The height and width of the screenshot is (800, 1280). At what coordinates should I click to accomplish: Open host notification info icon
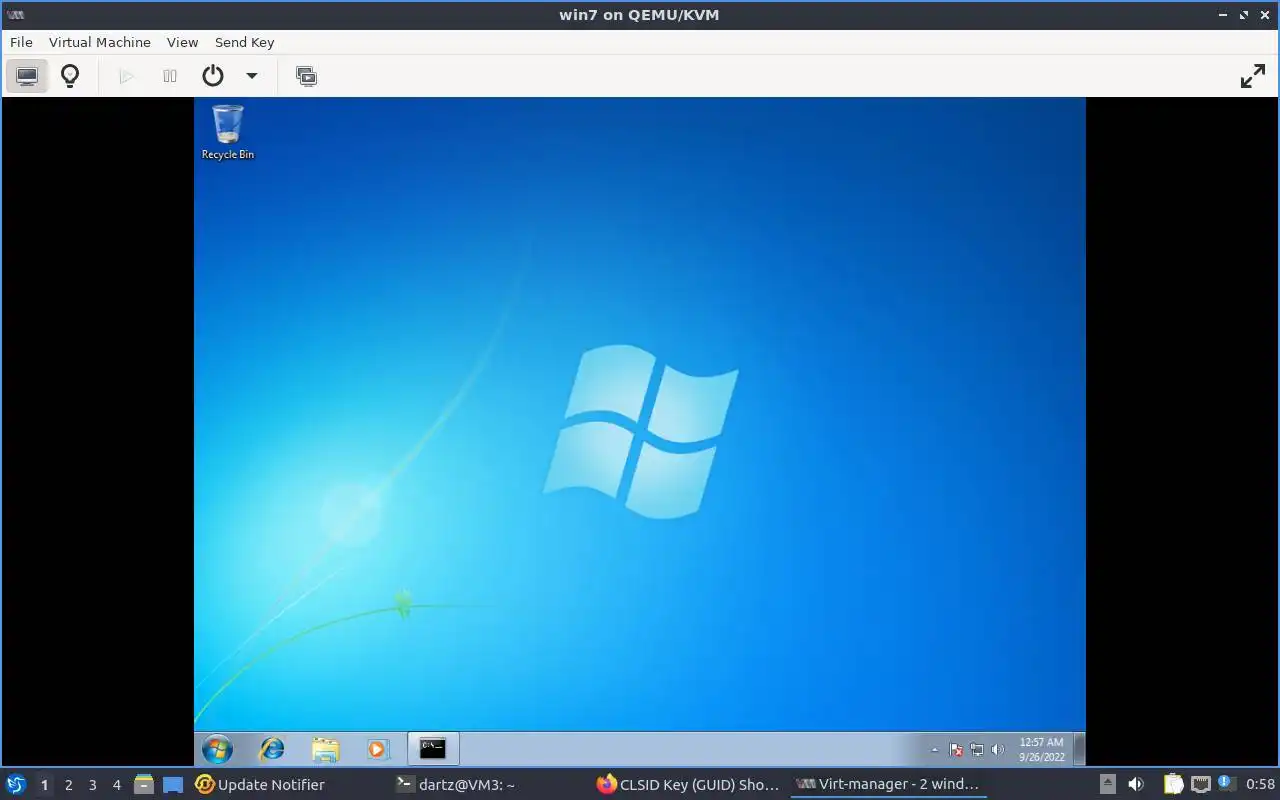[x=1225, y=785]
